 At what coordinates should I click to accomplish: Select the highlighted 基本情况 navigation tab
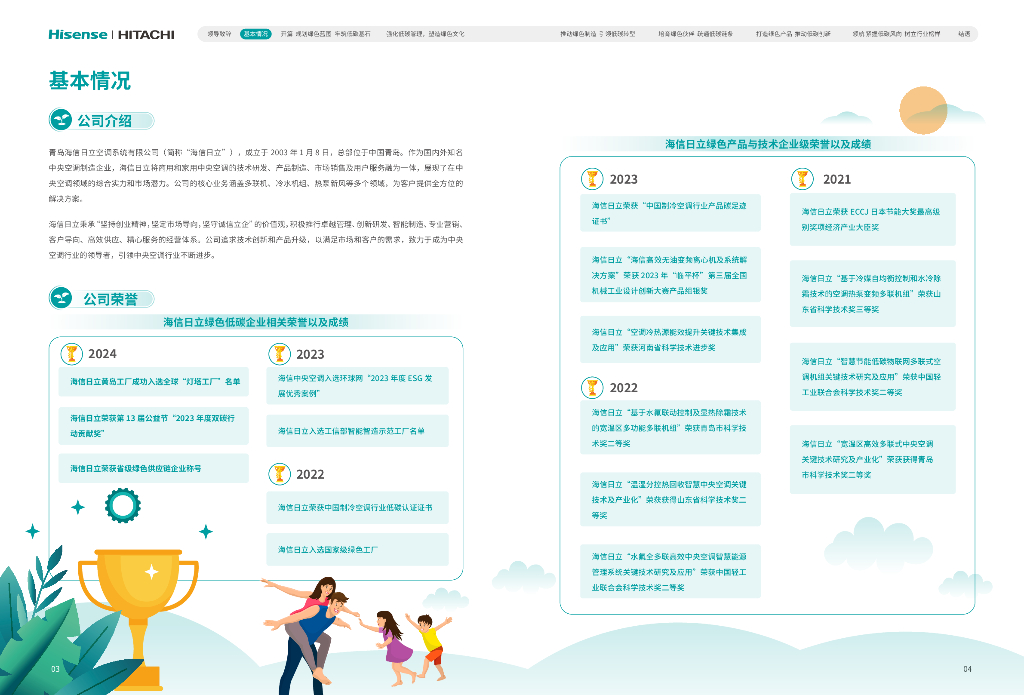point(256,34)
